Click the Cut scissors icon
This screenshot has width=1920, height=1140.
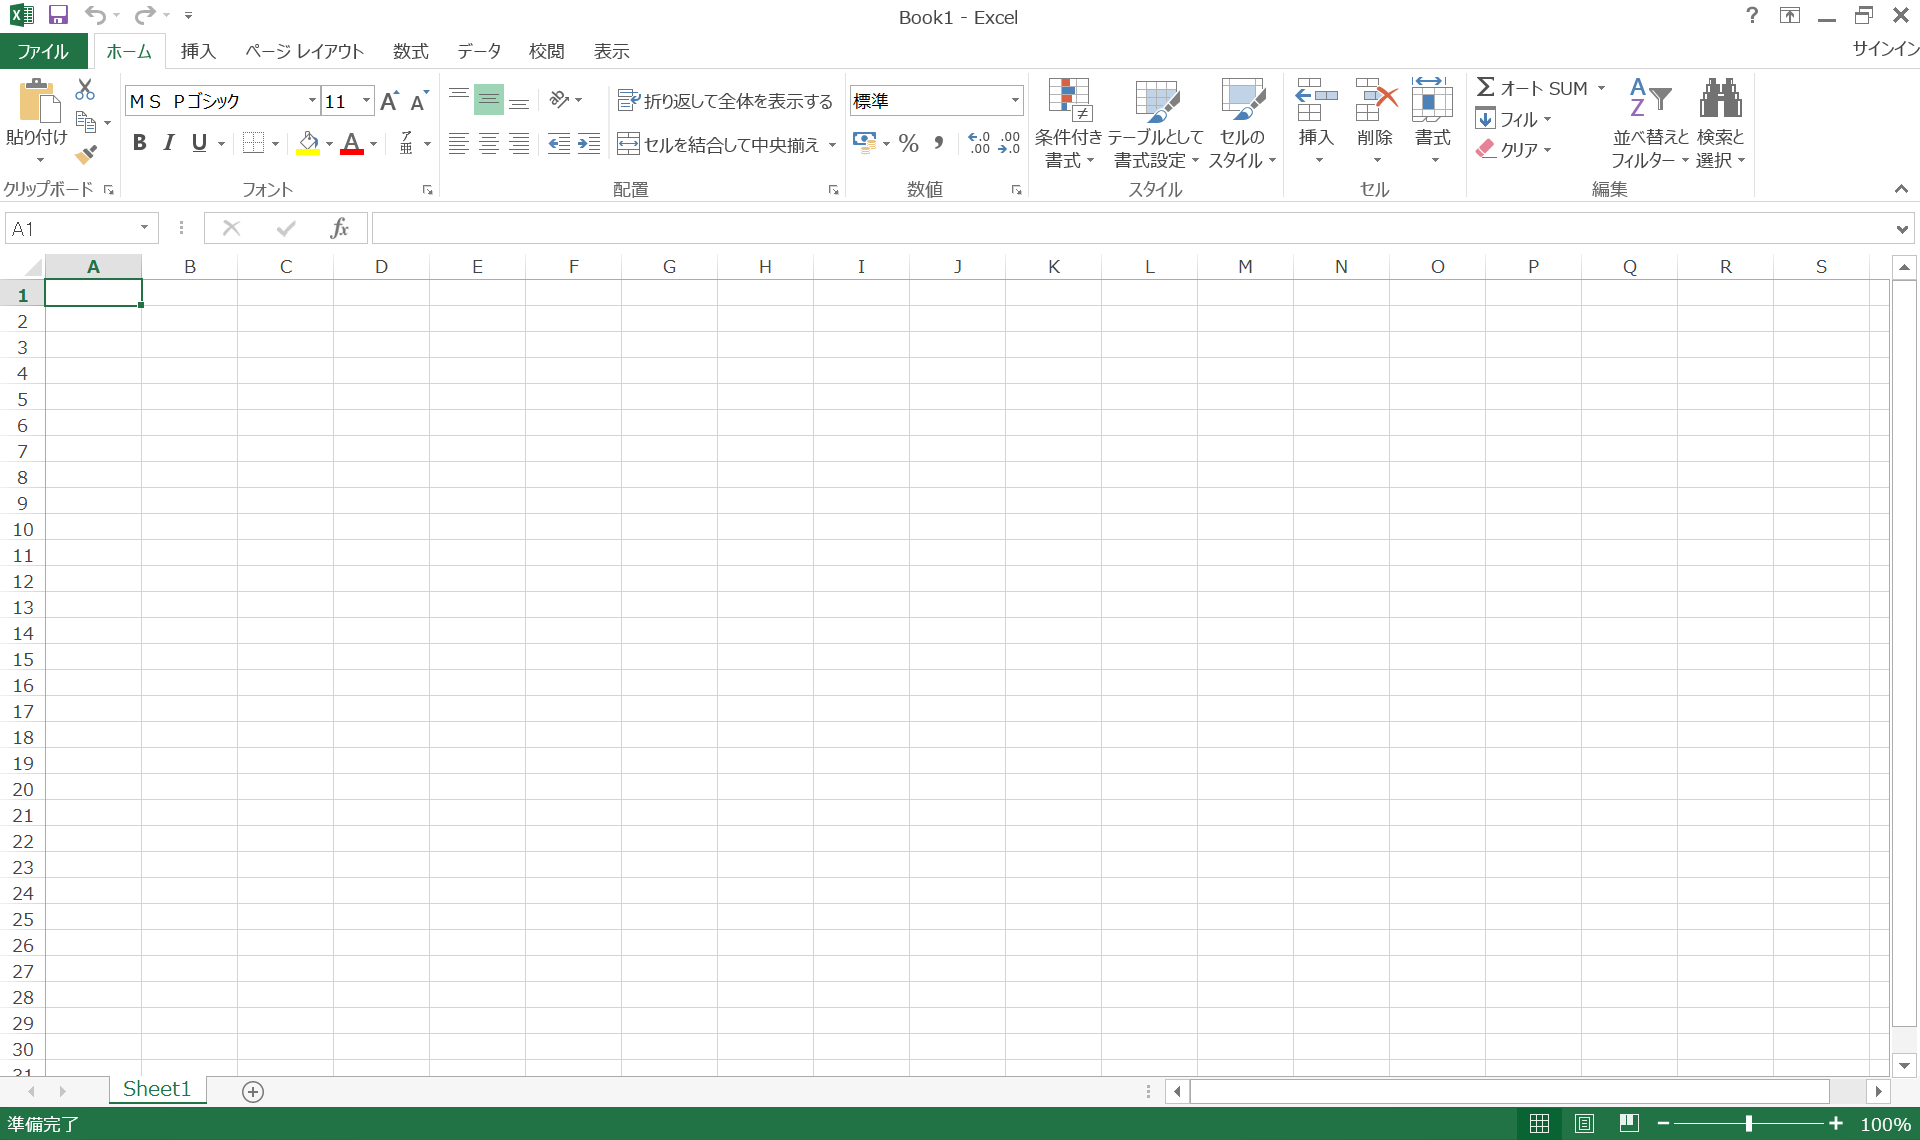click(86, 90)
